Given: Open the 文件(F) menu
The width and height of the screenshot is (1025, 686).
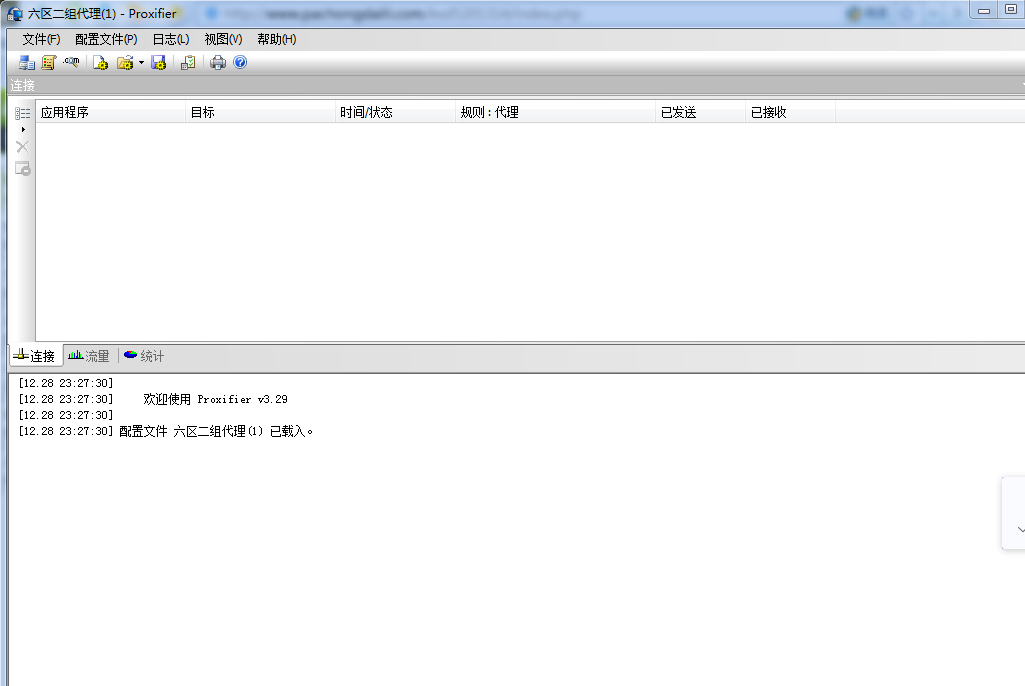Looking at the screenshot, I should (x=41, y=39).
